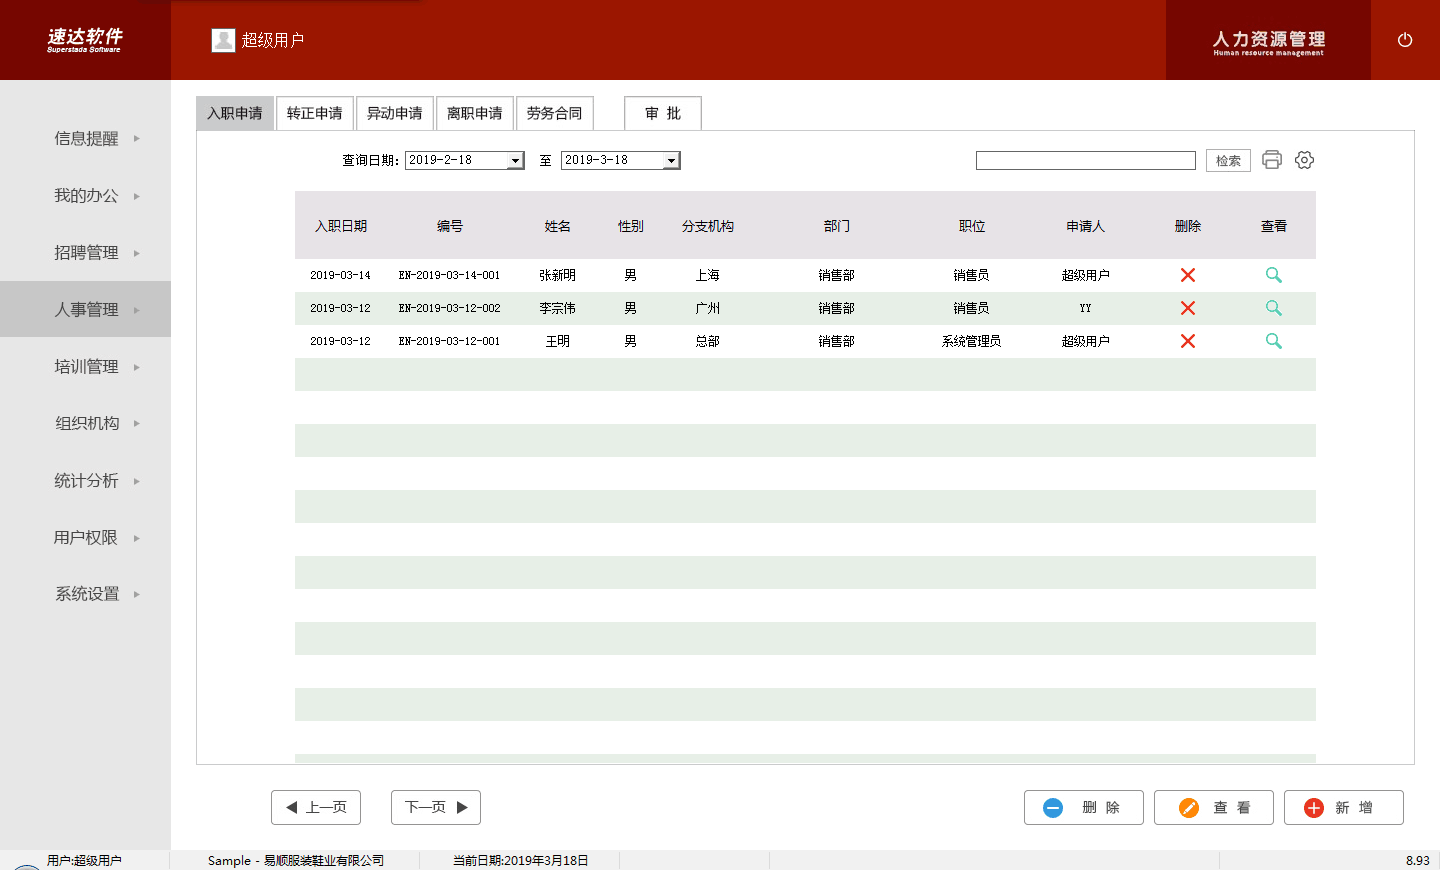View 李宗伟's record via magnifier icon
The image size is (1440, 870).
pyautogui.click(x=1273, y=308)
